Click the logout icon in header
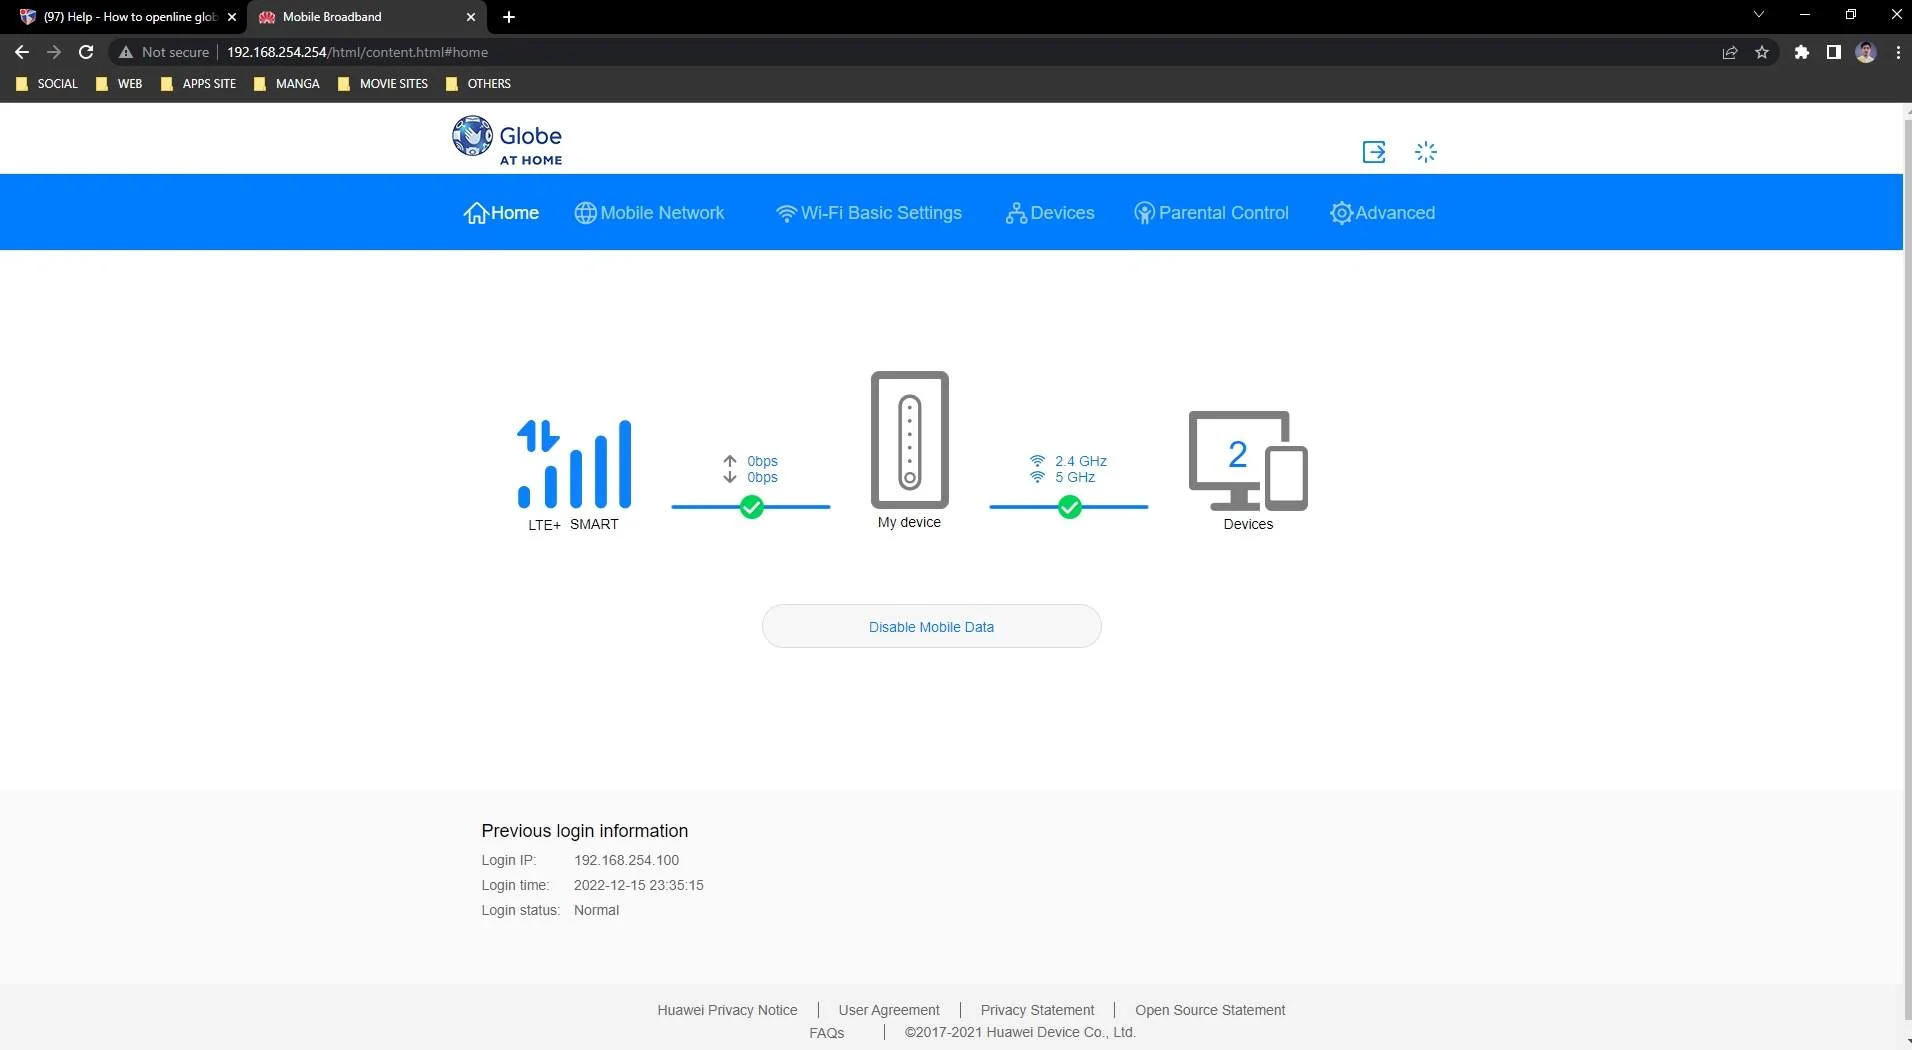1912x1050 pixels. point(1374,152)
